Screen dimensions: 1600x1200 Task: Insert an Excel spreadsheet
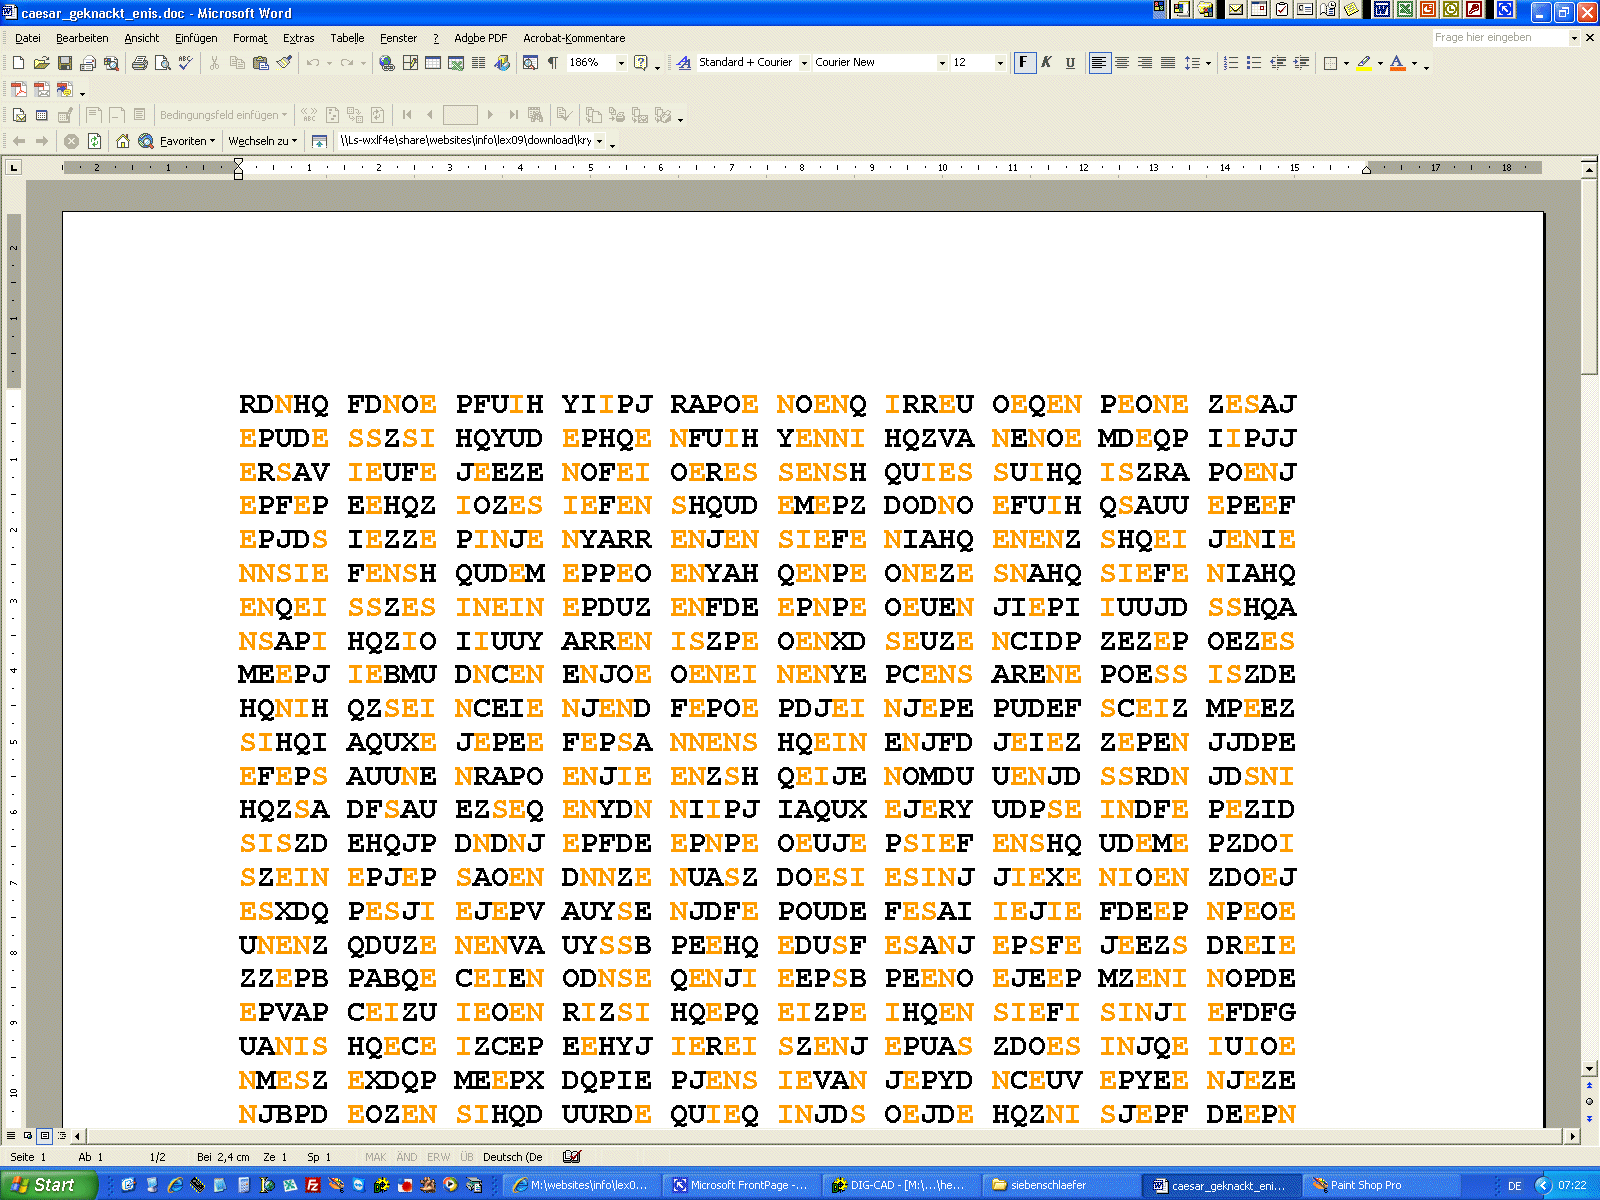tap(456, 63)
